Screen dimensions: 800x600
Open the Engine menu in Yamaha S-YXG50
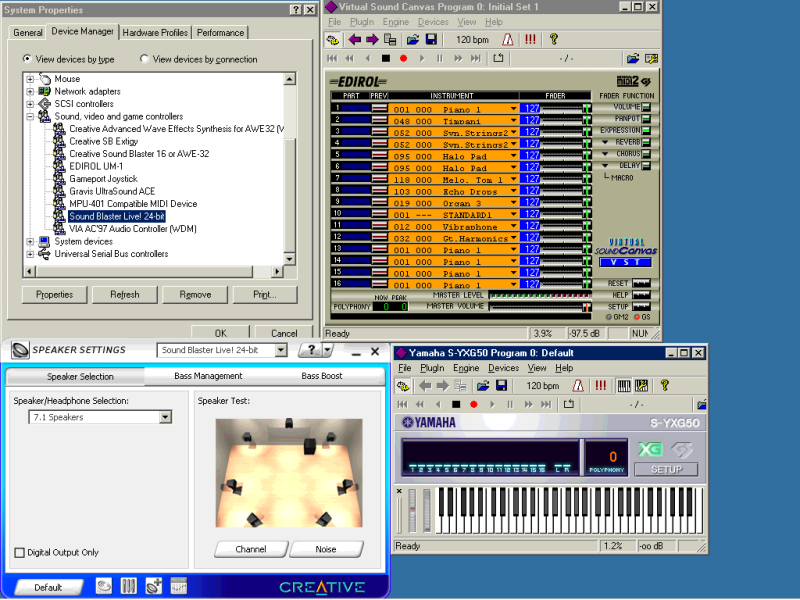pos(466,368)
